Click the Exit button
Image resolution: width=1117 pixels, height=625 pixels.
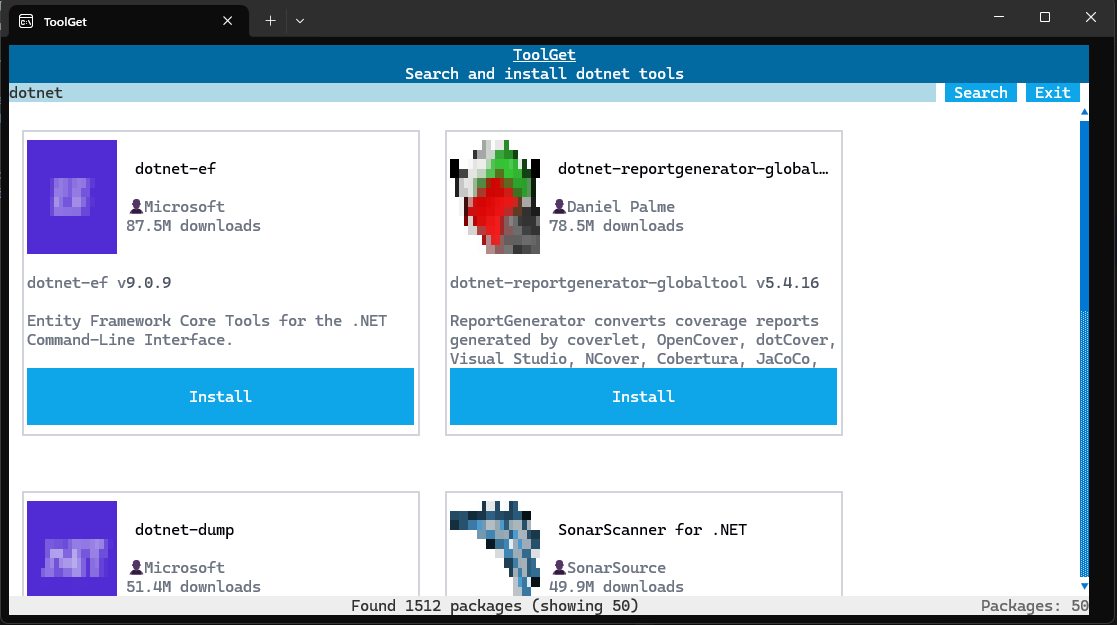tap(1053, 93)
